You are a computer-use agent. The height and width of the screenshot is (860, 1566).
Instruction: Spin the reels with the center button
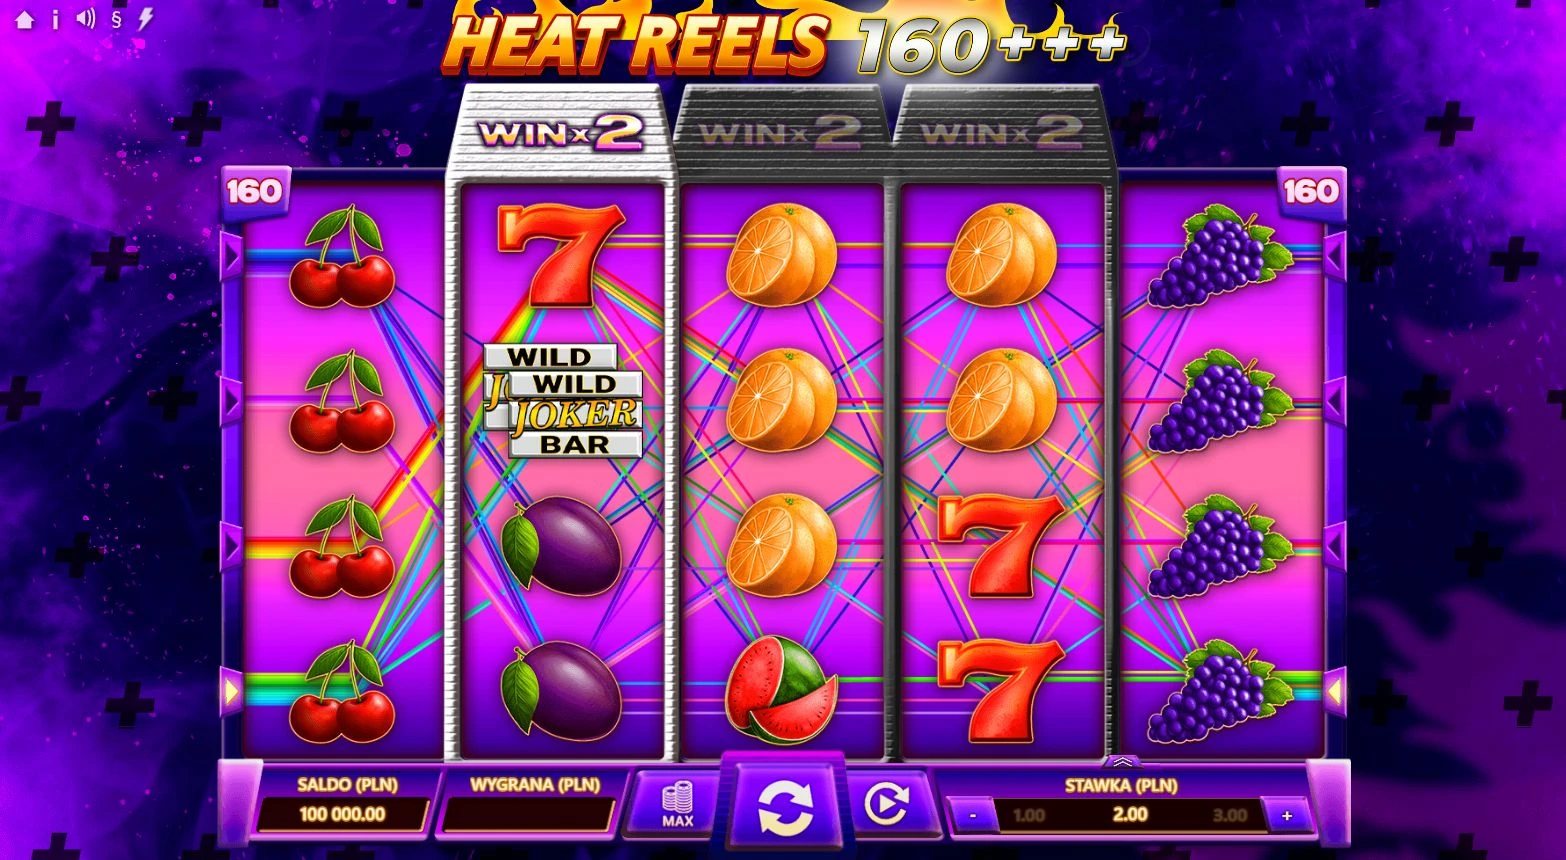(x=785, y=806)
